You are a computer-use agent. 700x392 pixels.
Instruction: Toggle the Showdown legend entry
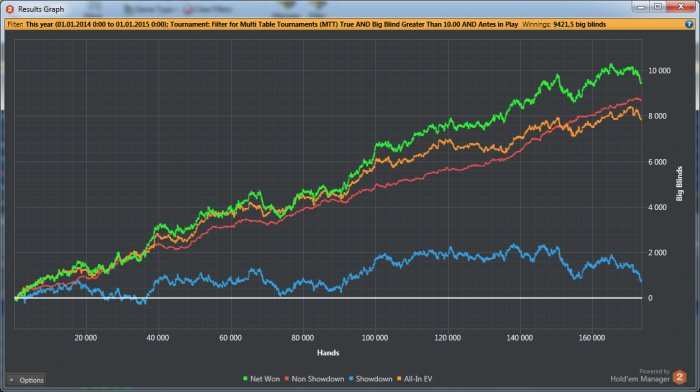point(371,379)
